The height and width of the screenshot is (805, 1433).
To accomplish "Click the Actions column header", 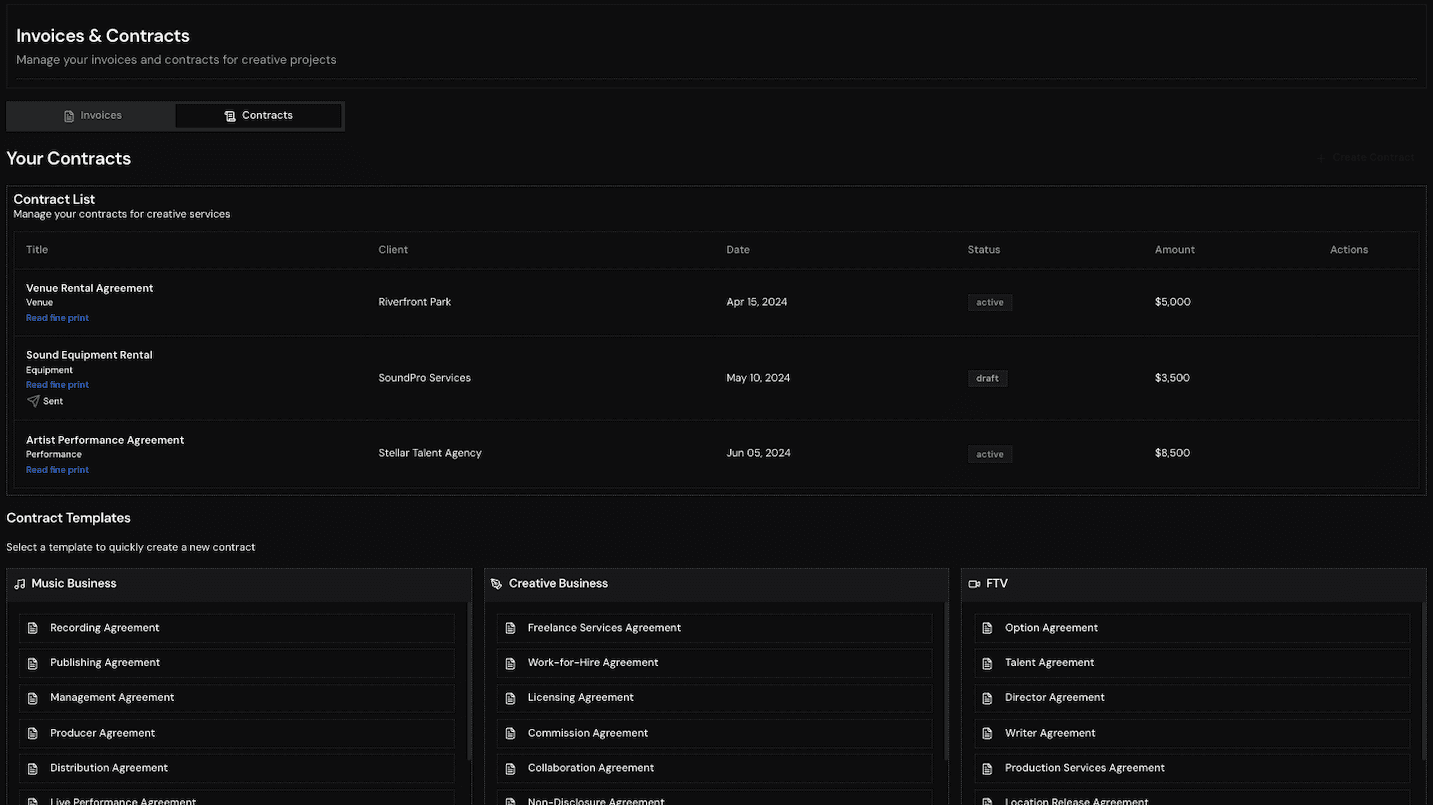I will [x=1349, y=250].
